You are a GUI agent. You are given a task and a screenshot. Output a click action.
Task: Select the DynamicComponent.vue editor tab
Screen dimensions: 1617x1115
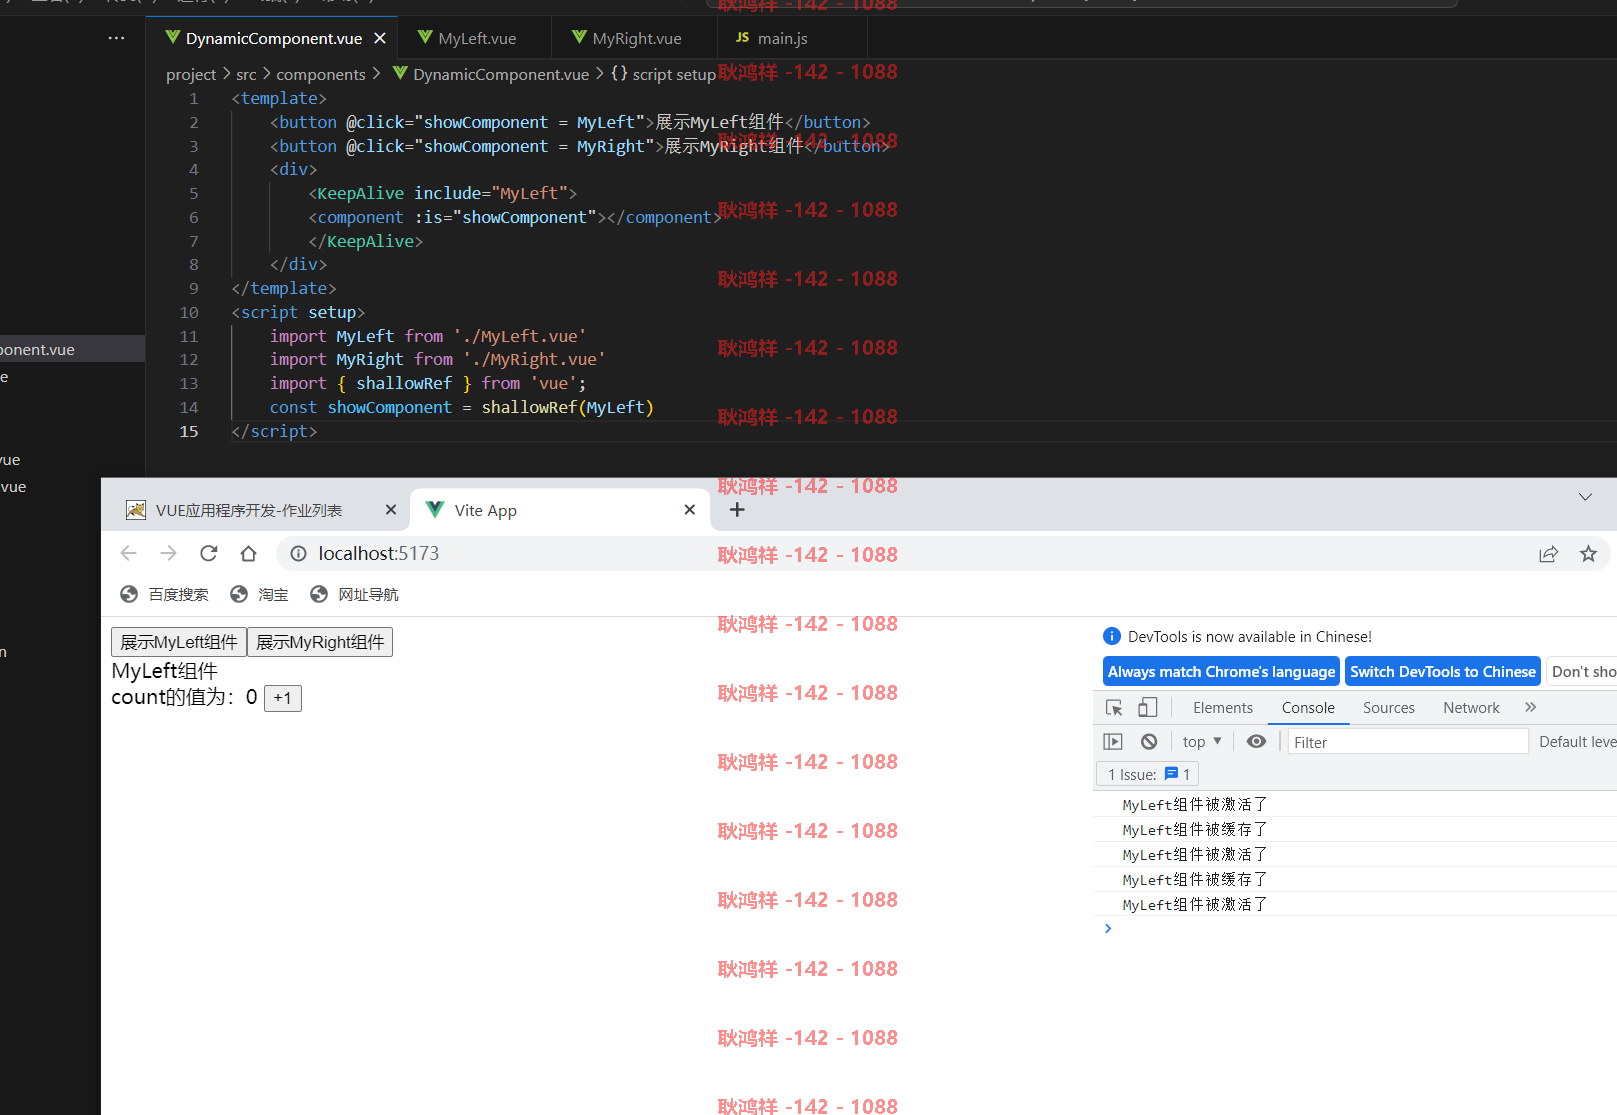[x=272, y=38]
